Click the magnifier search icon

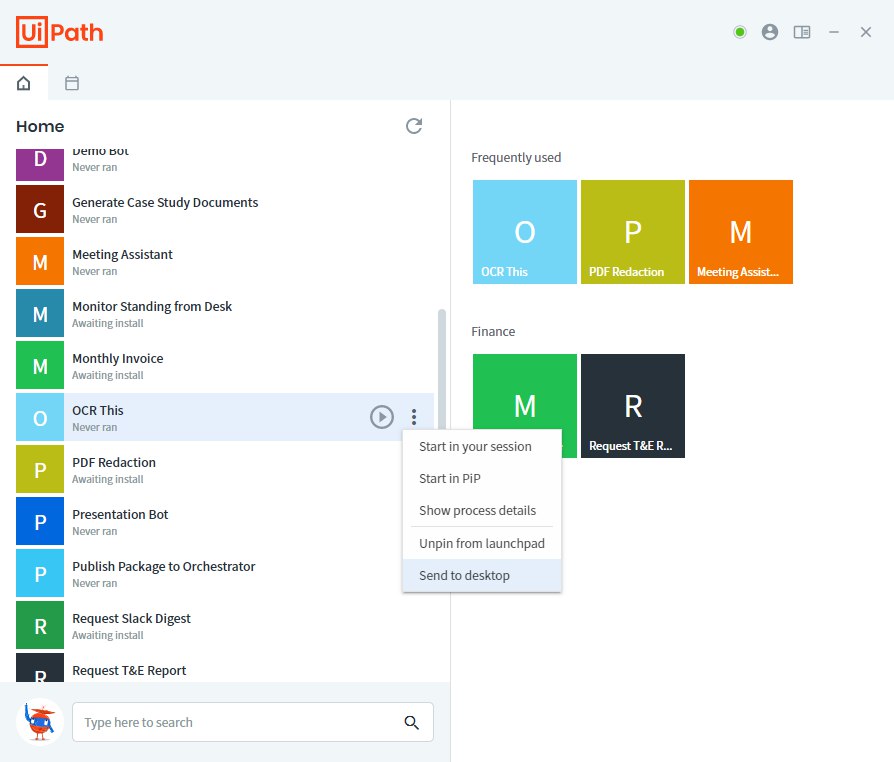pyautogui.click(x=411, y=723)
